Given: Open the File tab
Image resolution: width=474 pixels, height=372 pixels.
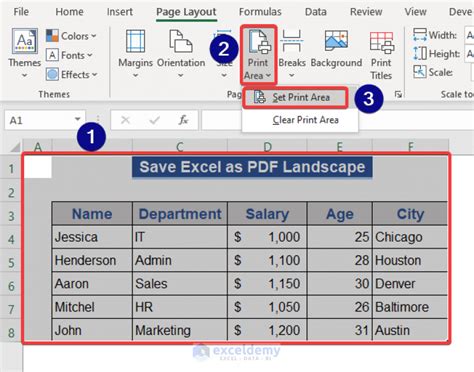Looking at the screenshot, I should (21, 12).
